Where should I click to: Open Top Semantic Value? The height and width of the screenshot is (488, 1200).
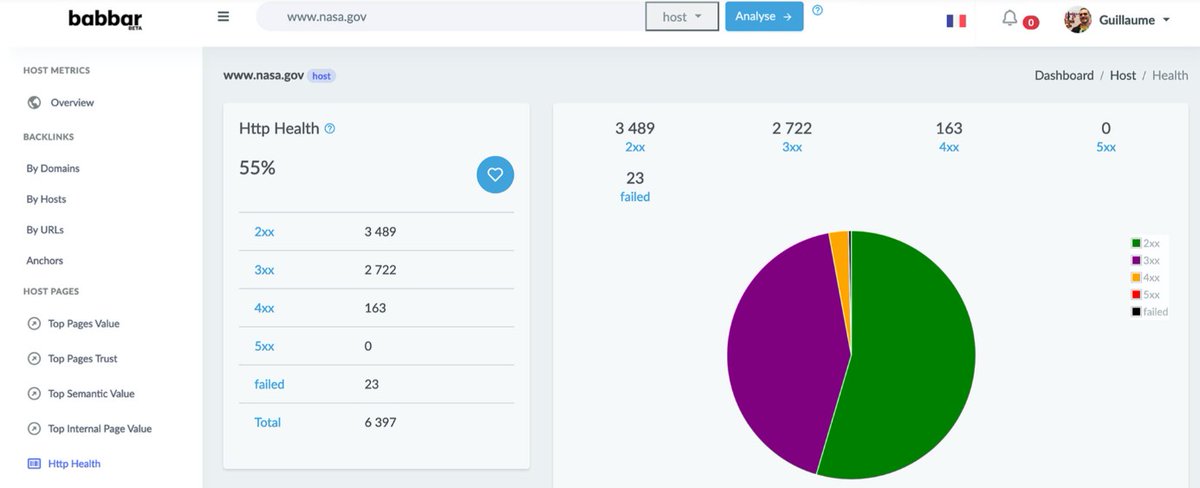(x=91, y=394)
